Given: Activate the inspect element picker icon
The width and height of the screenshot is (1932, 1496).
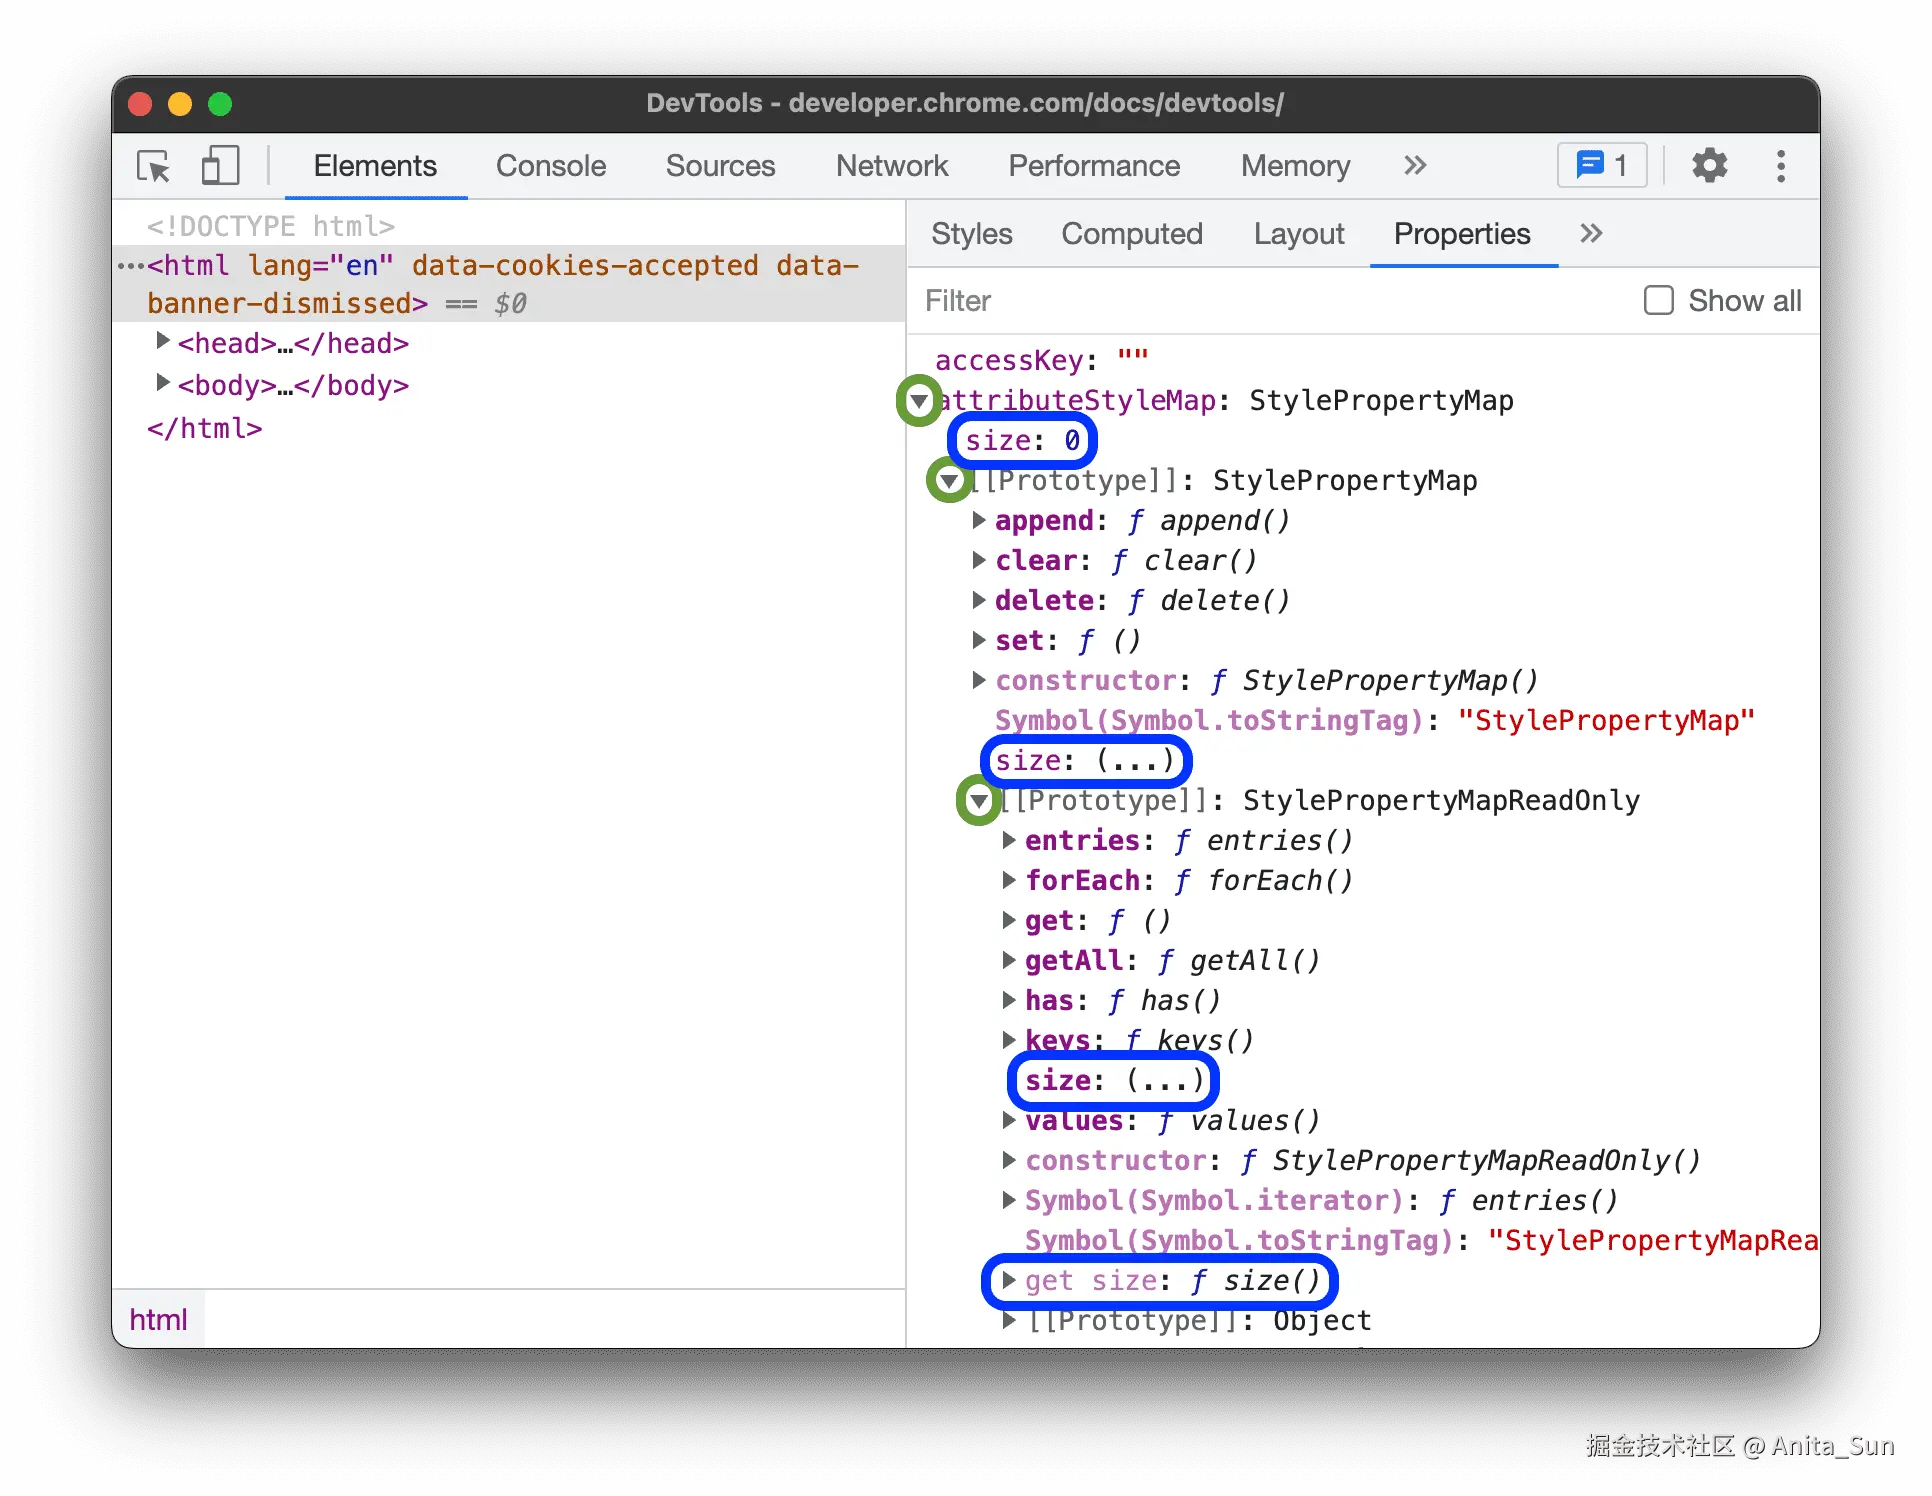Looking at the screenshot, I should click(154, 166).
